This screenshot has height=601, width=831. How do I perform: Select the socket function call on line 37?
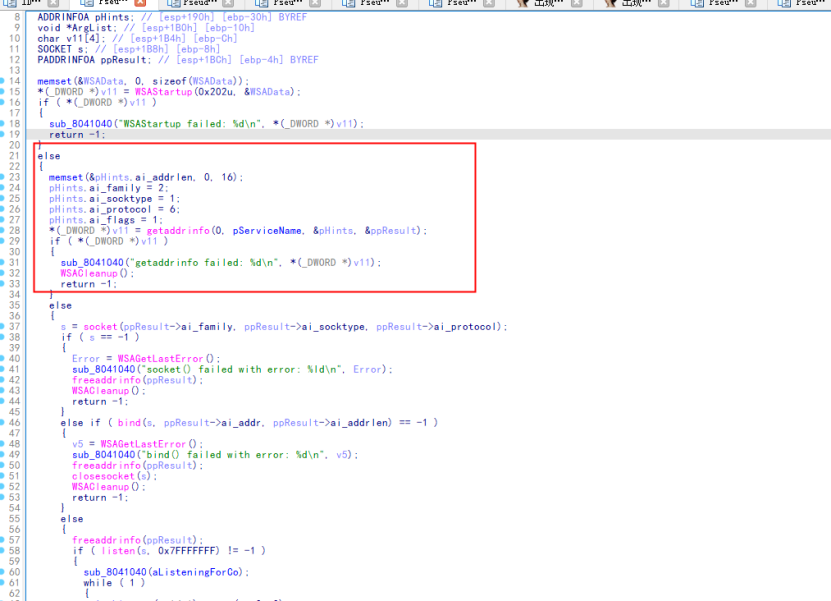(100, 326)
